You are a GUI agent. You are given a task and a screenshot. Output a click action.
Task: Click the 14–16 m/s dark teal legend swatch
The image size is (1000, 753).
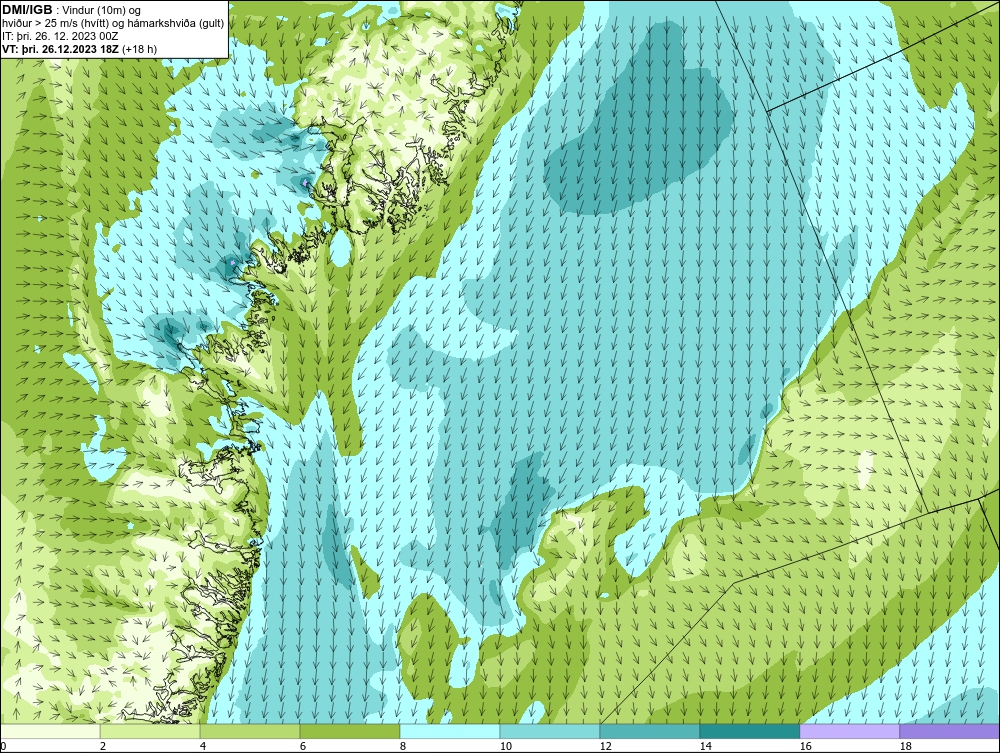pyautogui.click(x=749, y=731)
